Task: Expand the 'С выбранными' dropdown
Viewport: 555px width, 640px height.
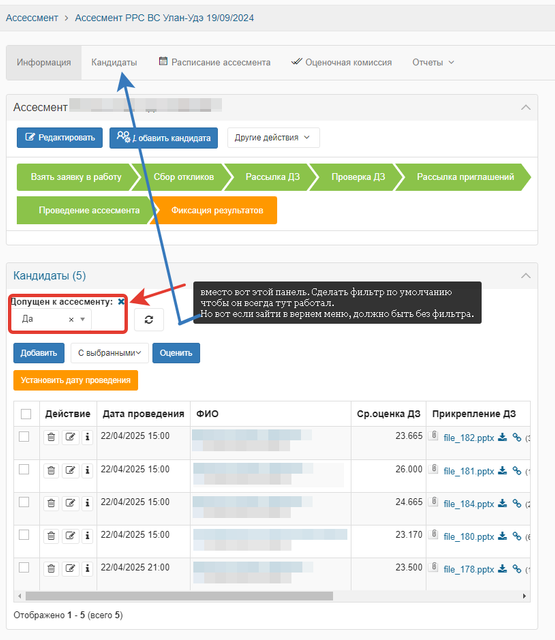Action: tap(109, 353)
